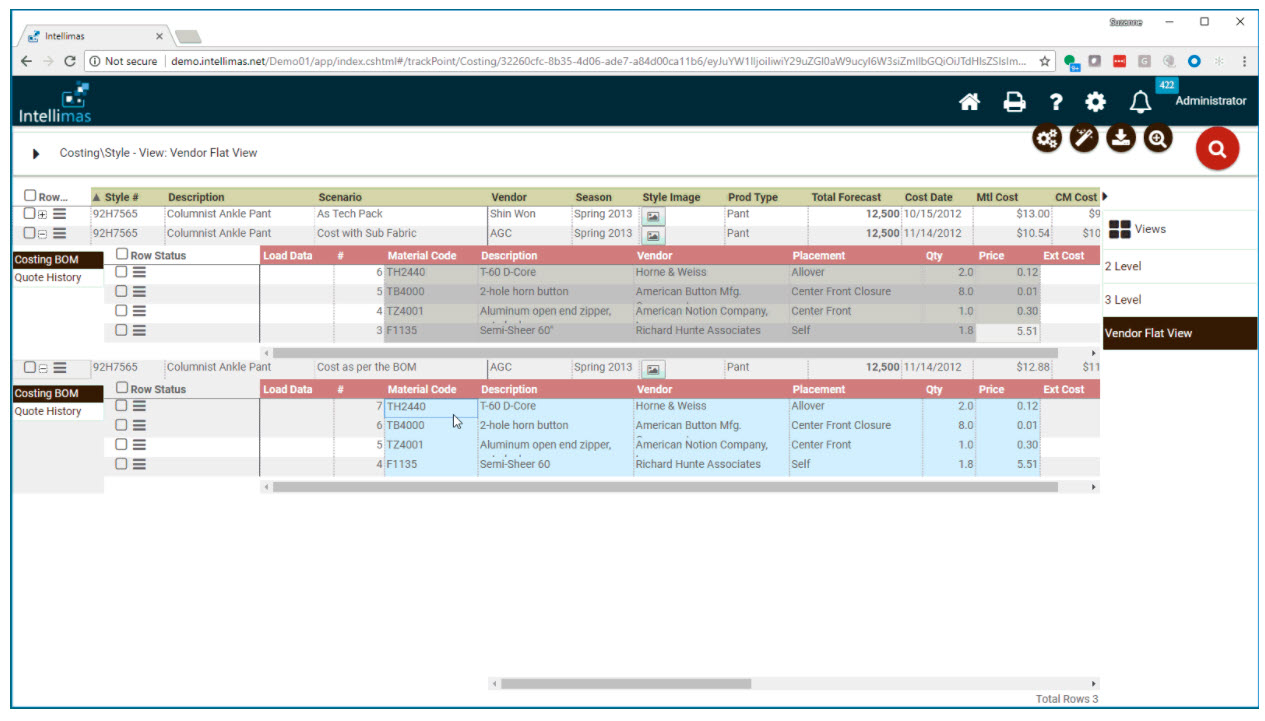Expand the first 92H7565 style row

pyautogui.click(x=40, y=213)
